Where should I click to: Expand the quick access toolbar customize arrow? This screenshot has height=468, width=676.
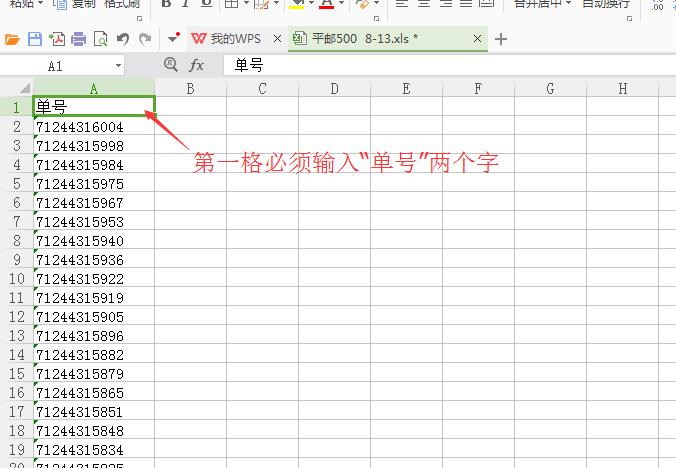coord(174,40)
